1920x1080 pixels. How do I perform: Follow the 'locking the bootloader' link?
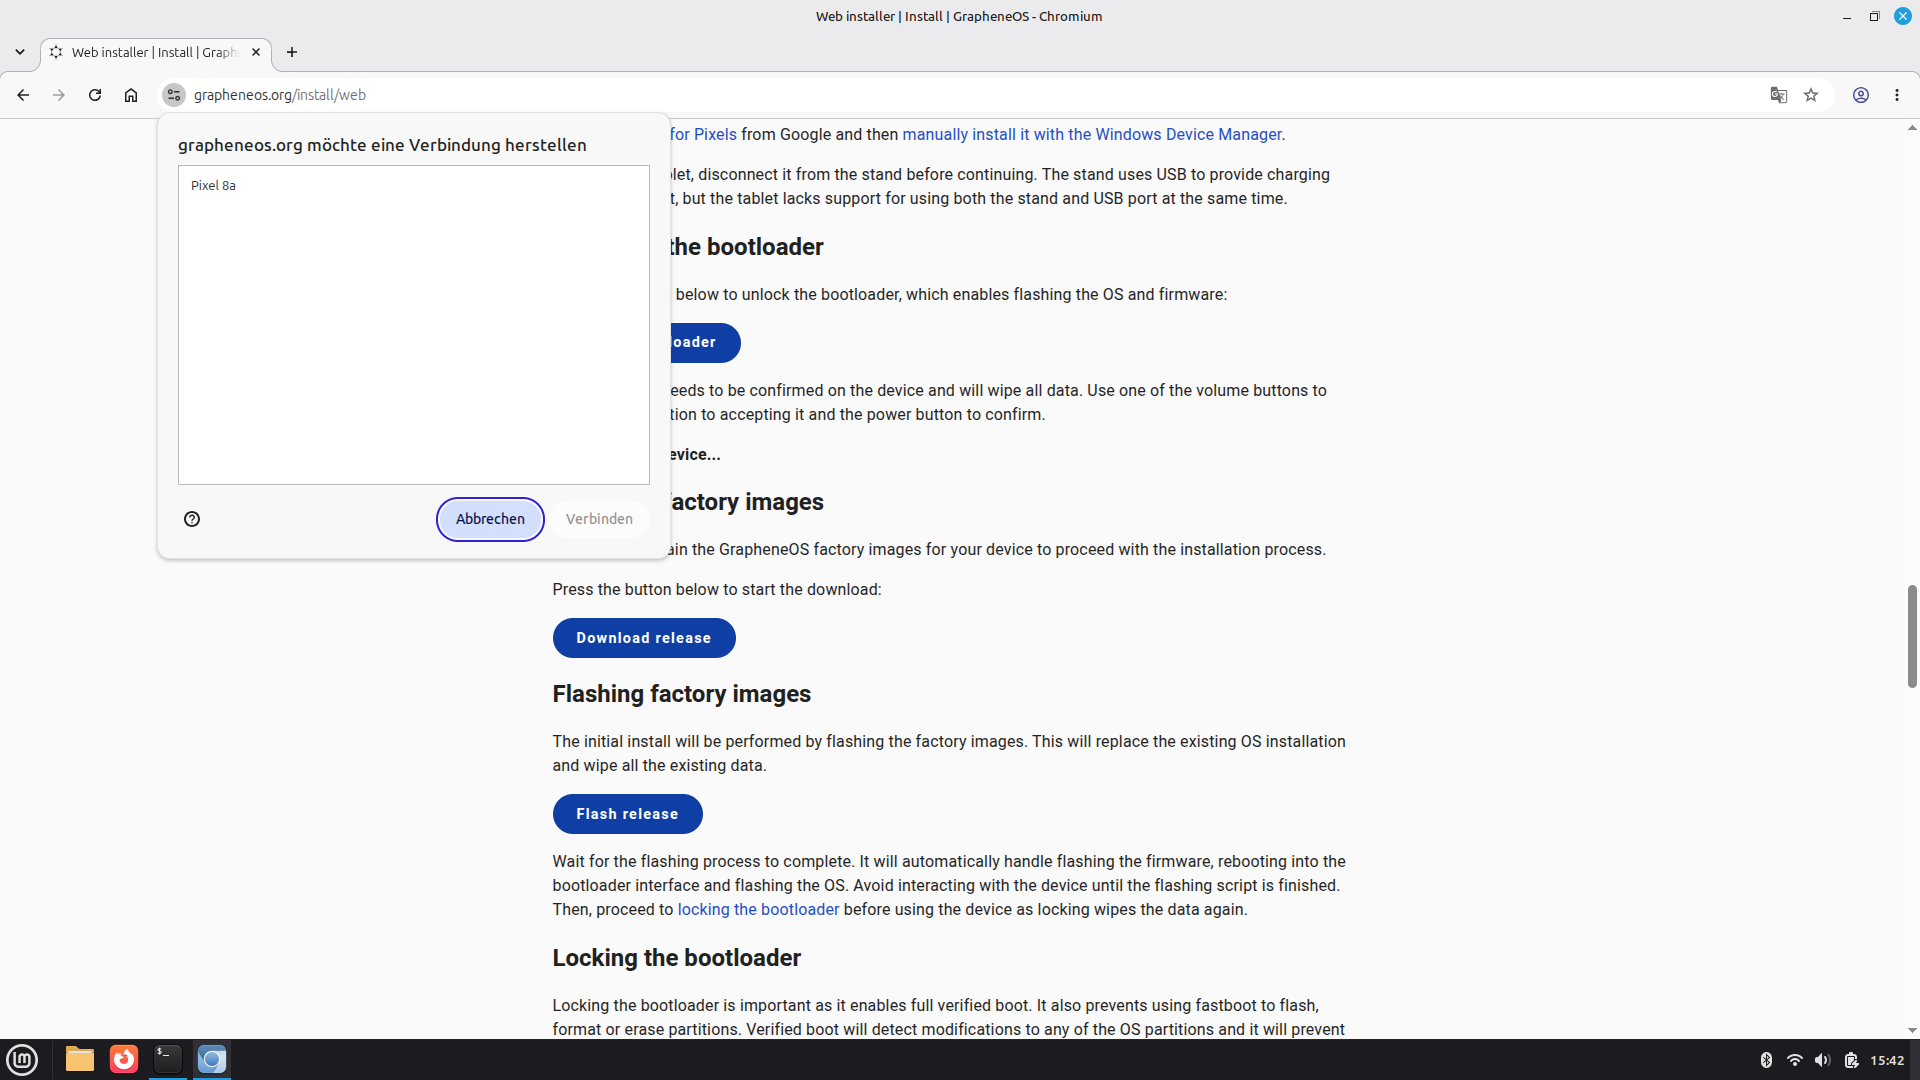(x=758, y=910)
